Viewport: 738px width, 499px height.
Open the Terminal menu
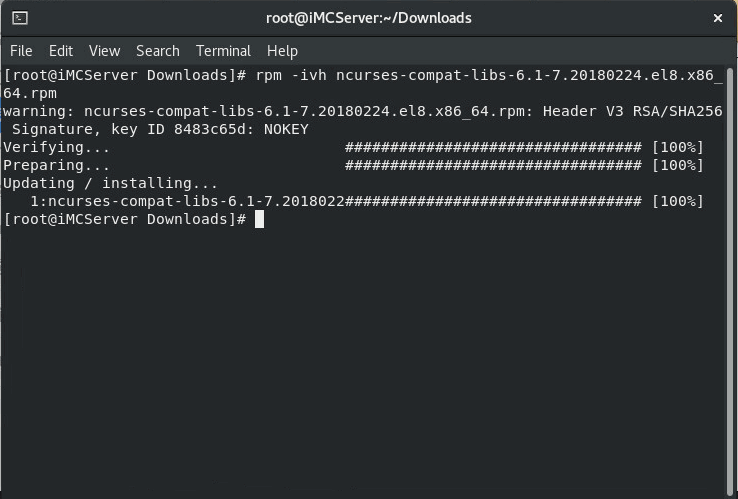223,51
